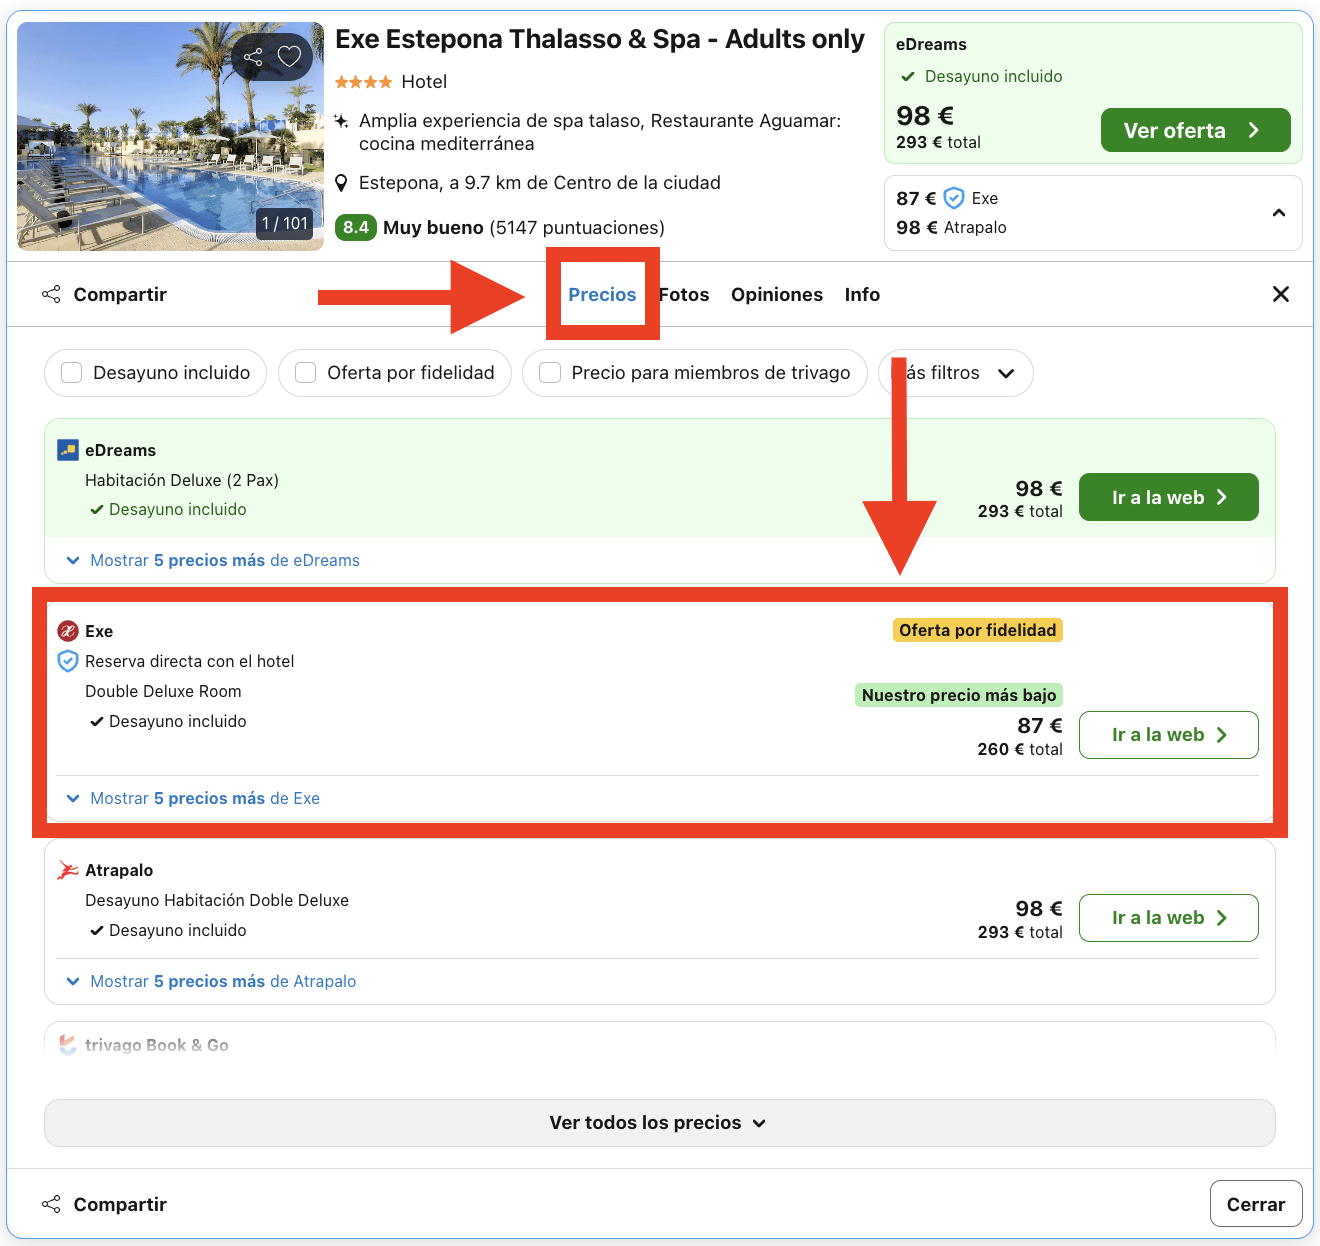Open the Info tab
This screenshot has width=1320, height=1246.
pos(861,294)
